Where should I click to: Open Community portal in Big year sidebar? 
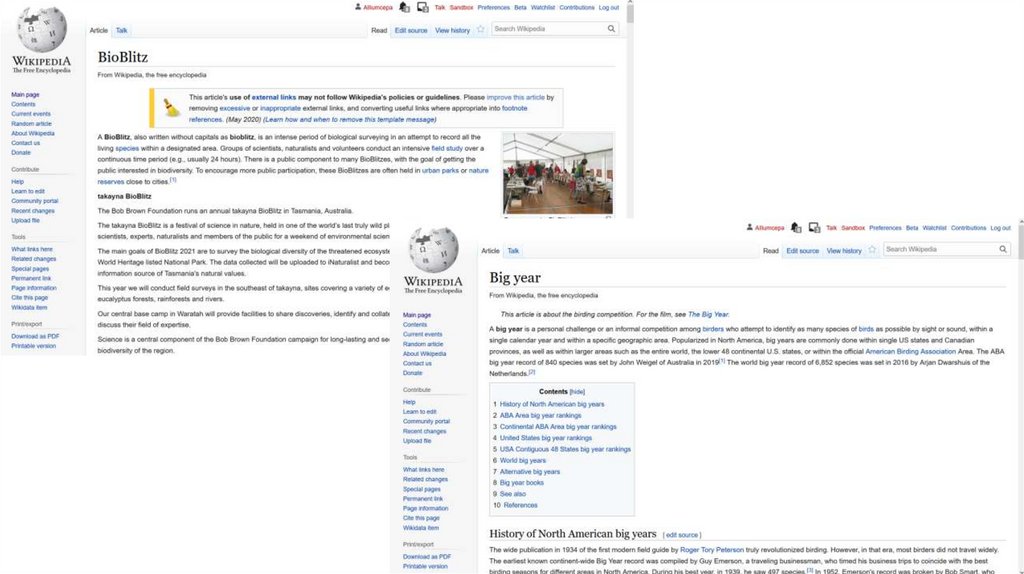click(426, 421)
